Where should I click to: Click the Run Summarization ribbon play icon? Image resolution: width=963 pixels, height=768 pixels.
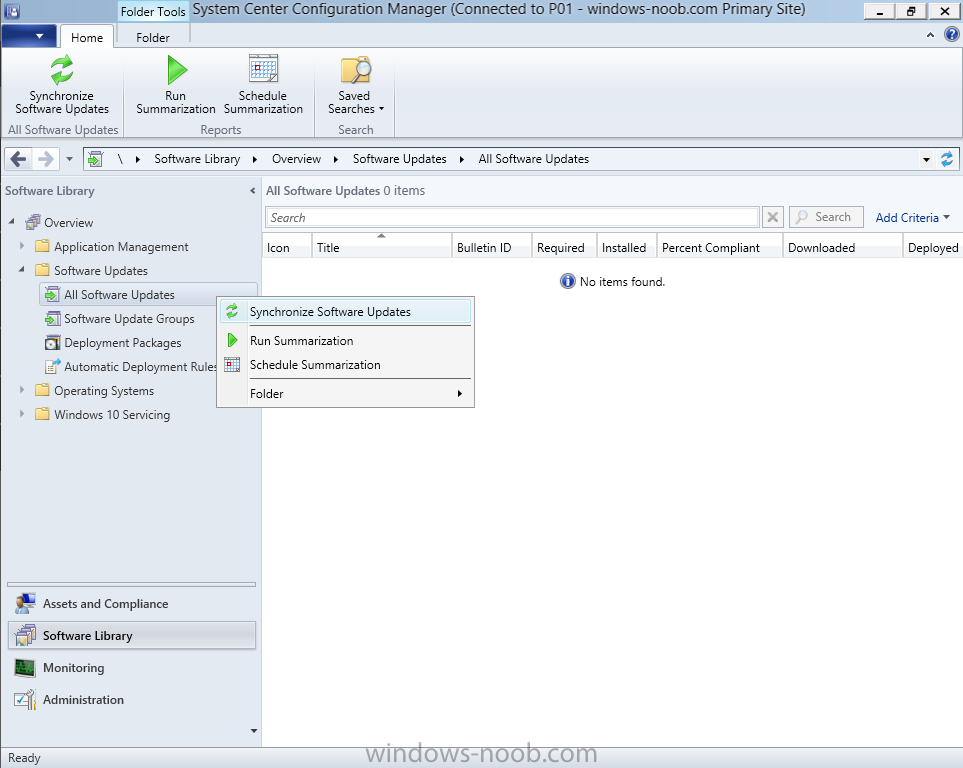[x=176, y=69]
